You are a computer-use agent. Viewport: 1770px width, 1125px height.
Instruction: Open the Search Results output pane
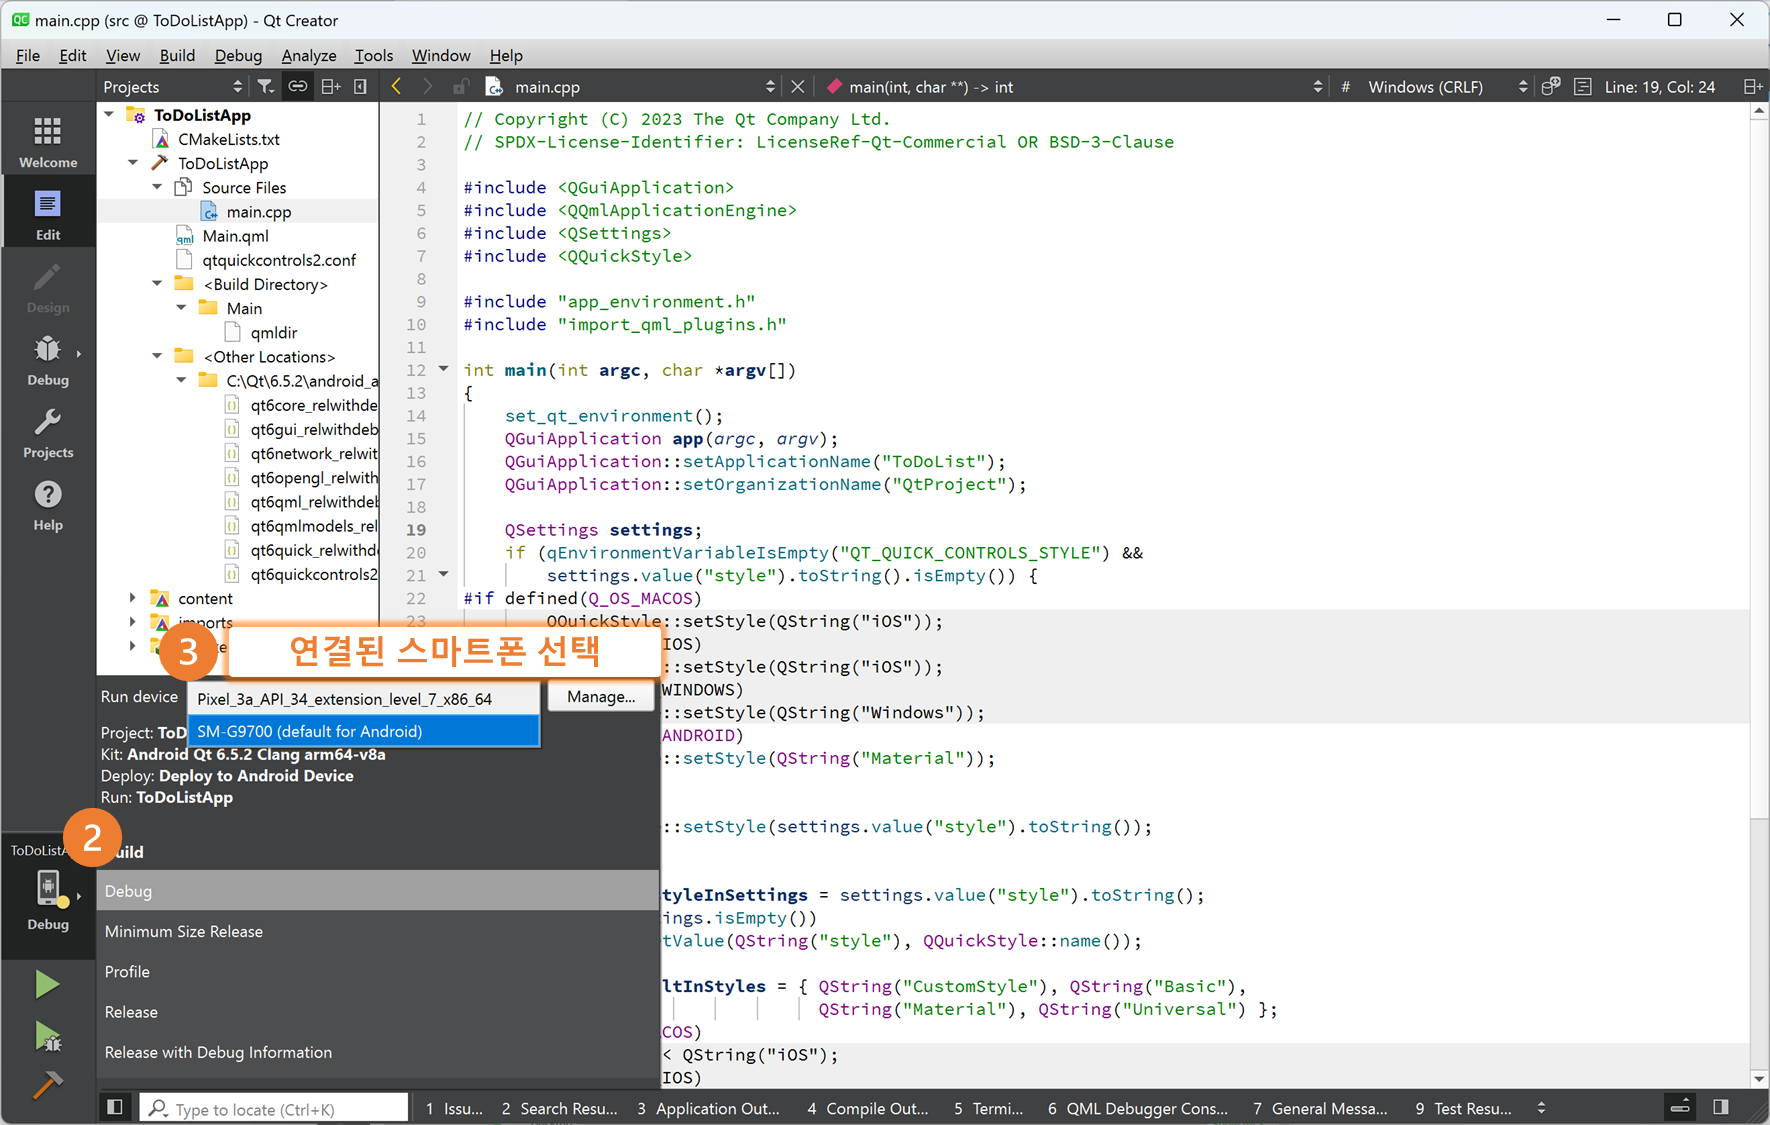559,1108
